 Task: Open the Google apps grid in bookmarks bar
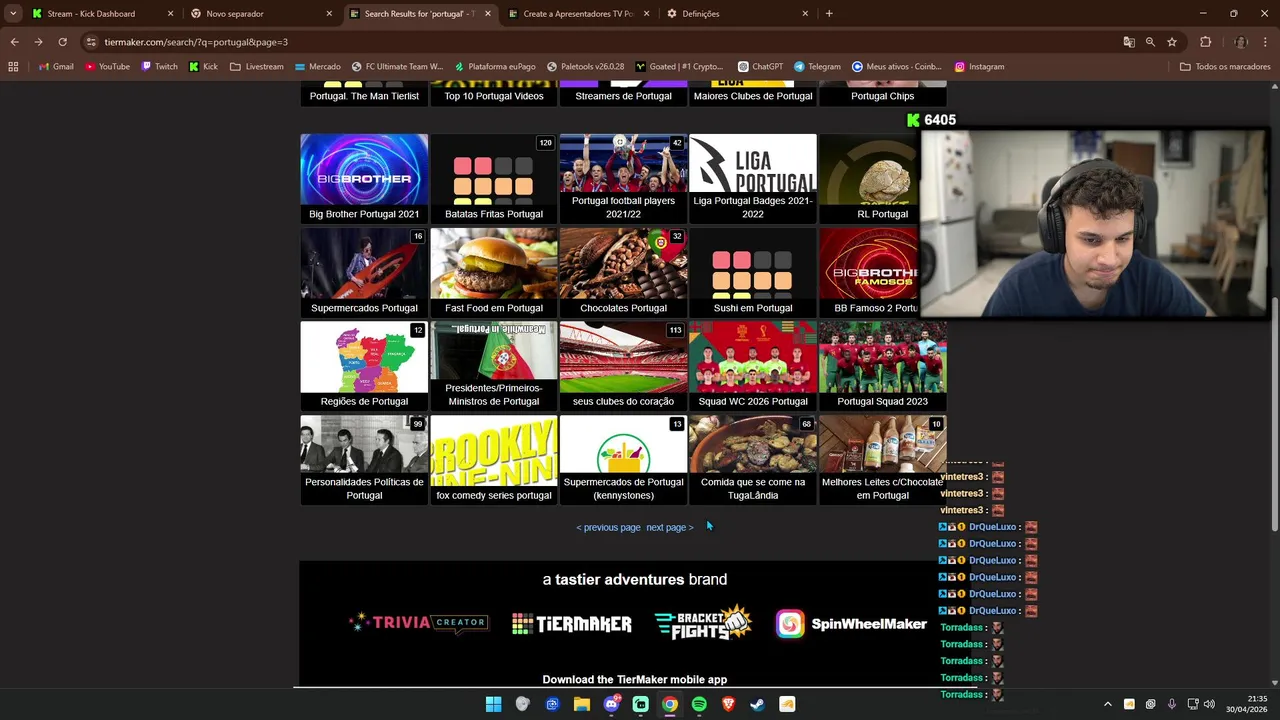[x=13, y=67]
